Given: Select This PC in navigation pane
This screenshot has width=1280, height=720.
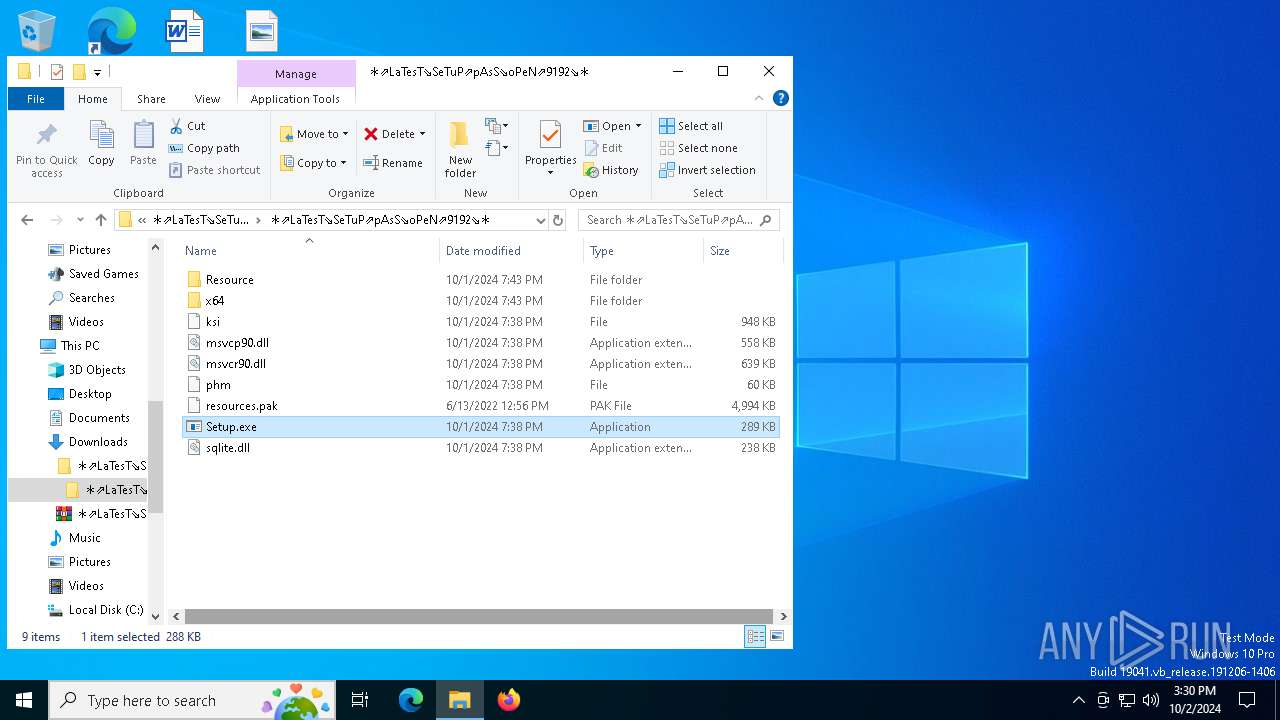Looking at the screenshot, I should coord(79,346).
